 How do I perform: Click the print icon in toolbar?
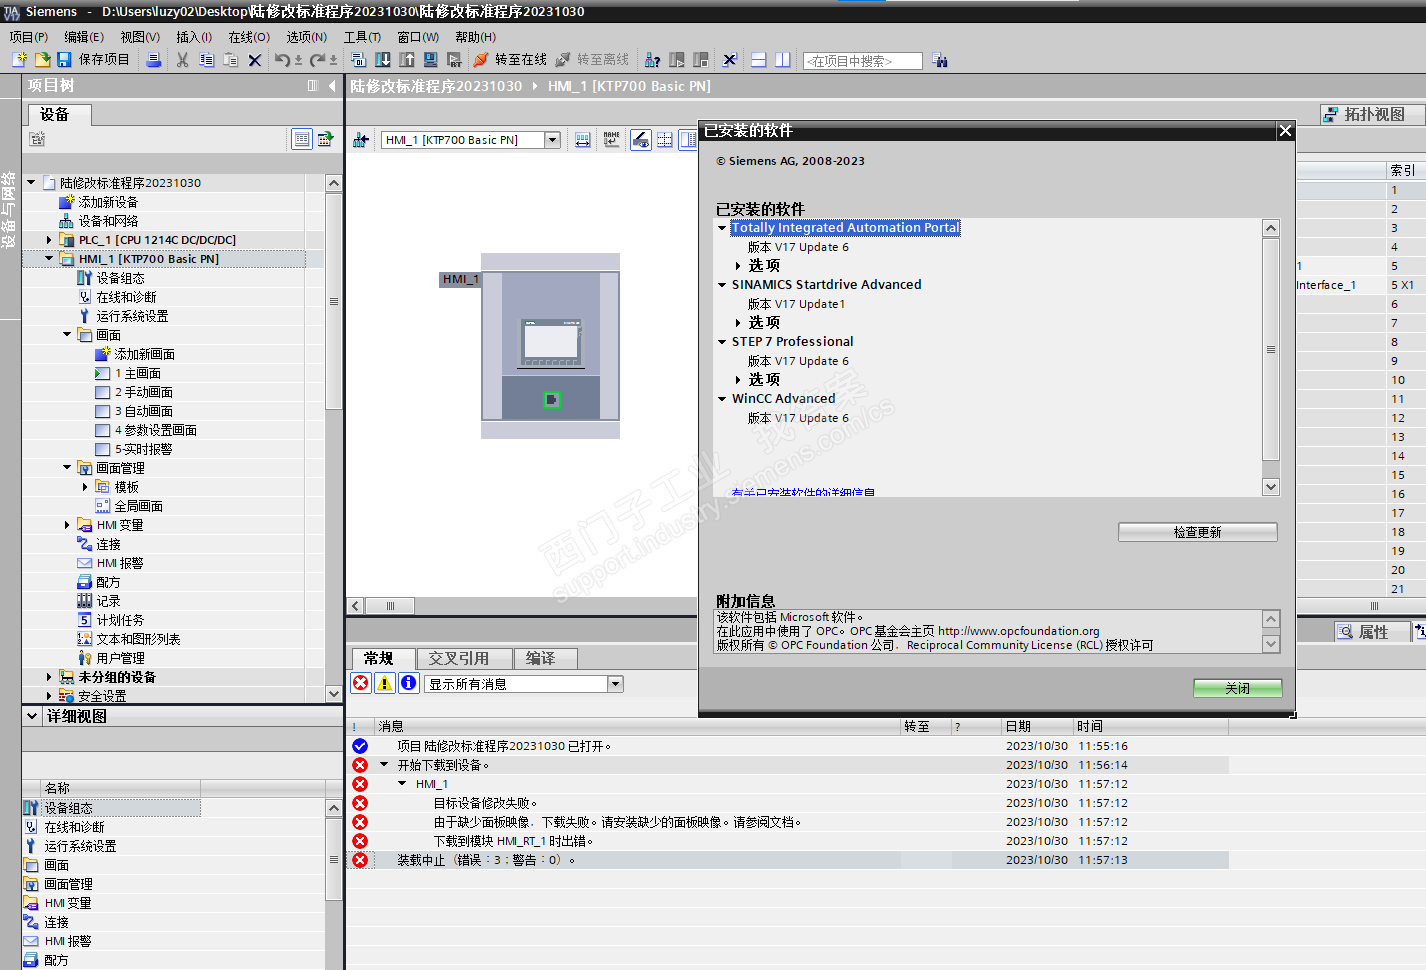click(x=154, y=60)
